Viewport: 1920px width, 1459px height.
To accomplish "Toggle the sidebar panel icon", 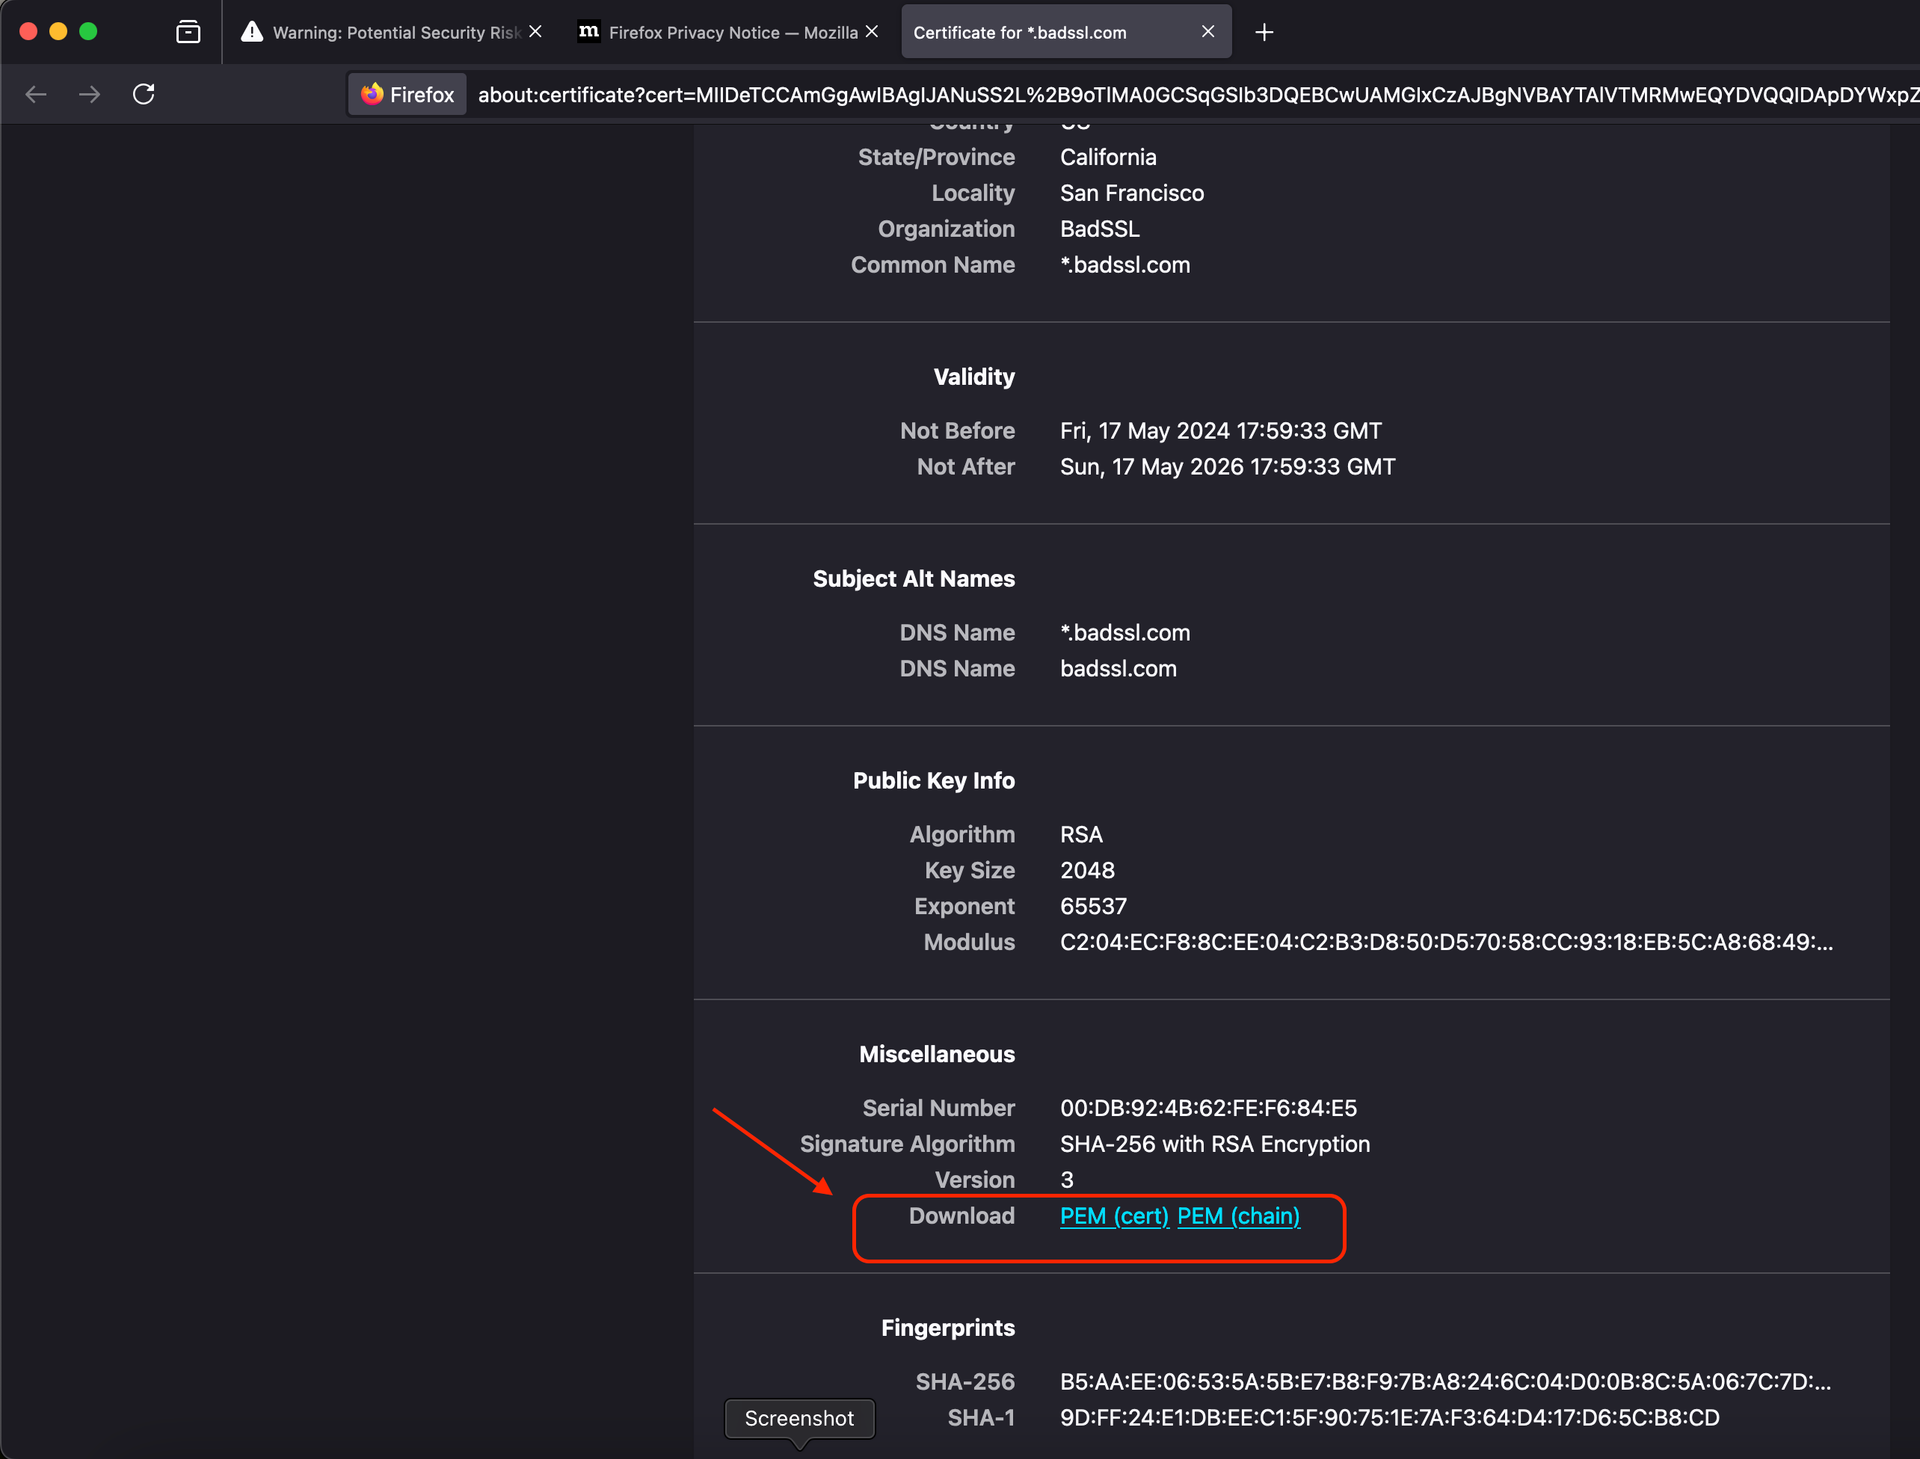I will [x=185, y=31].
